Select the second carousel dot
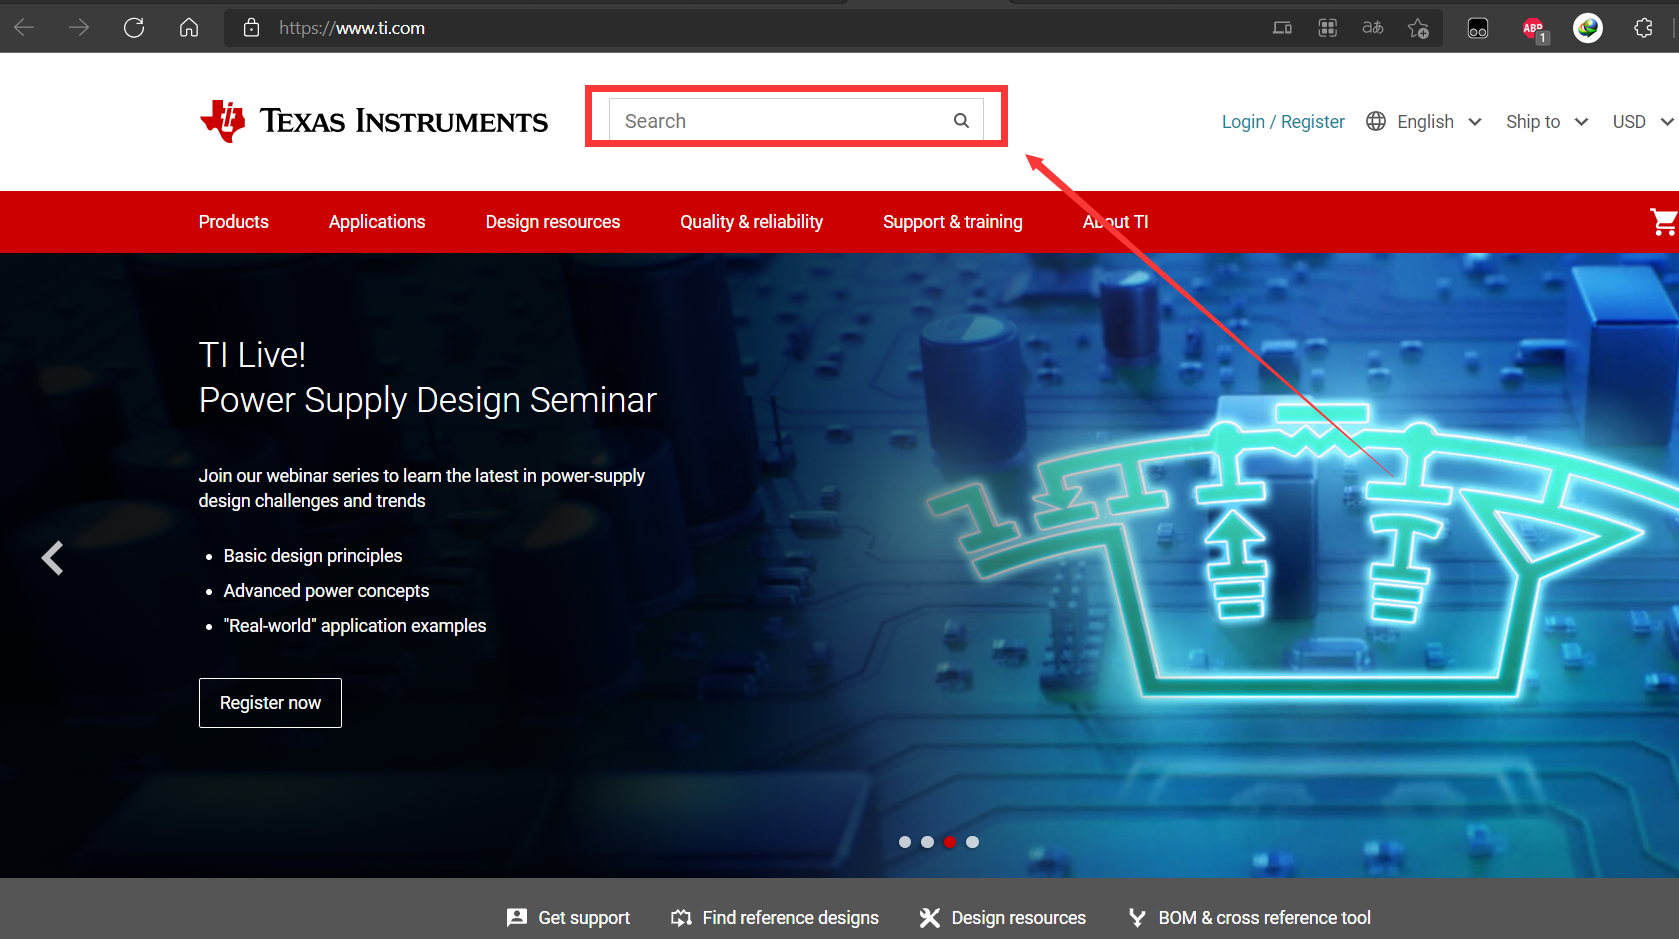1679x939 pixels. 927,842
